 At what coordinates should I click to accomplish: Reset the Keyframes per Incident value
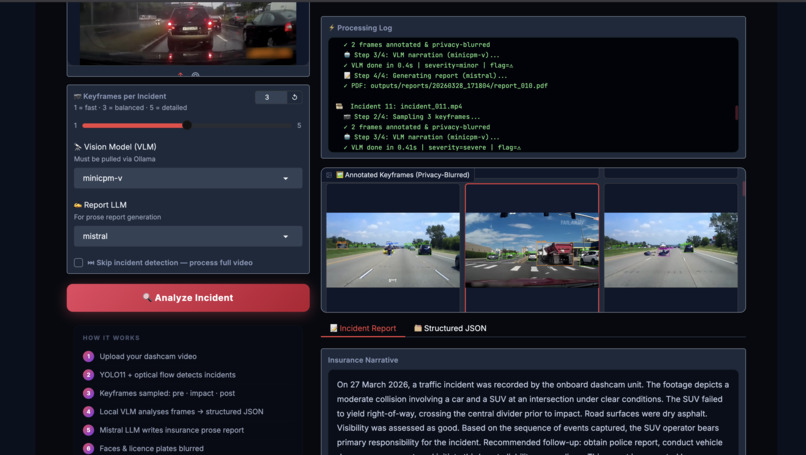(295, 97)
